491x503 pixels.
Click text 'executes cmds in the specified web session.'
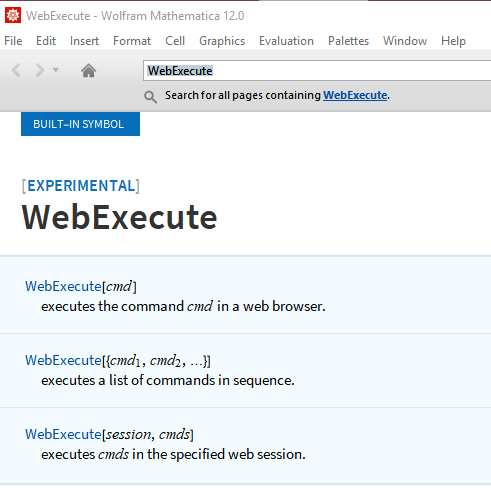(173, 454)
